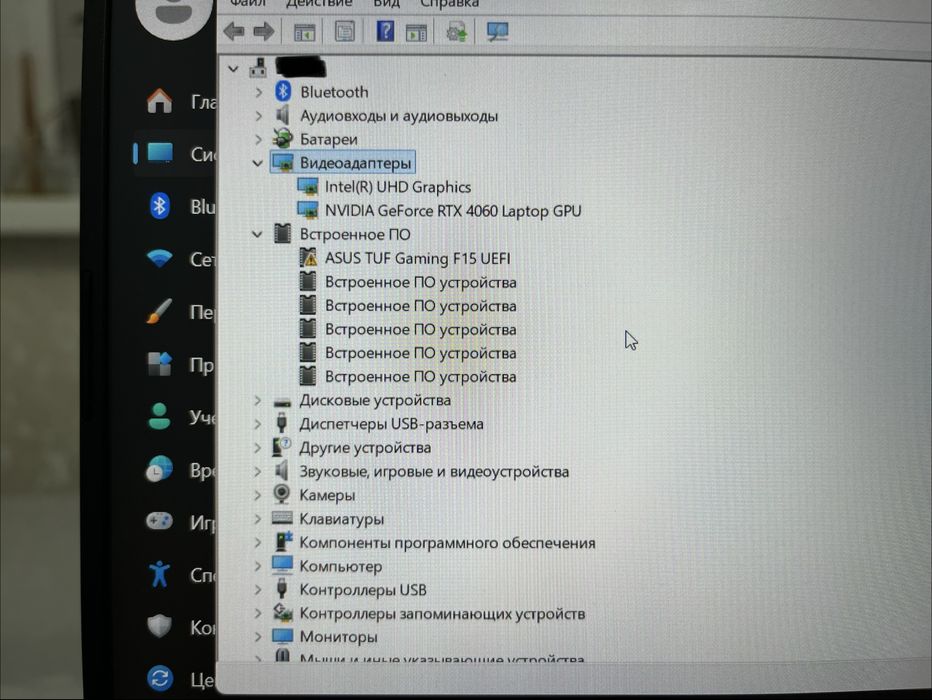The image size is (932, 700).
Task: Collapse the Встроенное ПО category
Action: click(x=257, y=234)
